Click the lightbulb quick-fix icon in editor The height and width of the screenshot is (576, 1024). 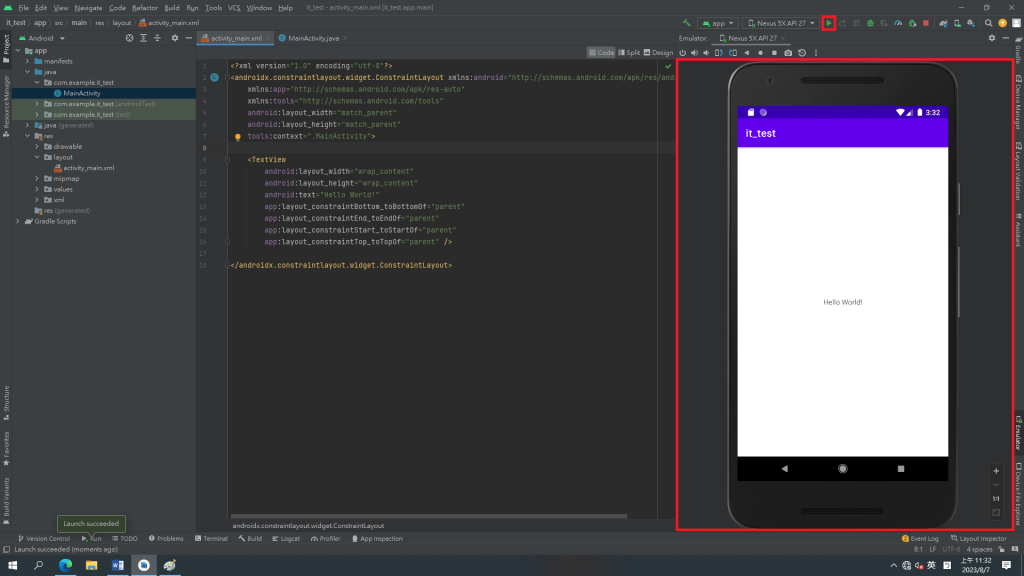click(x=238, y=137)
